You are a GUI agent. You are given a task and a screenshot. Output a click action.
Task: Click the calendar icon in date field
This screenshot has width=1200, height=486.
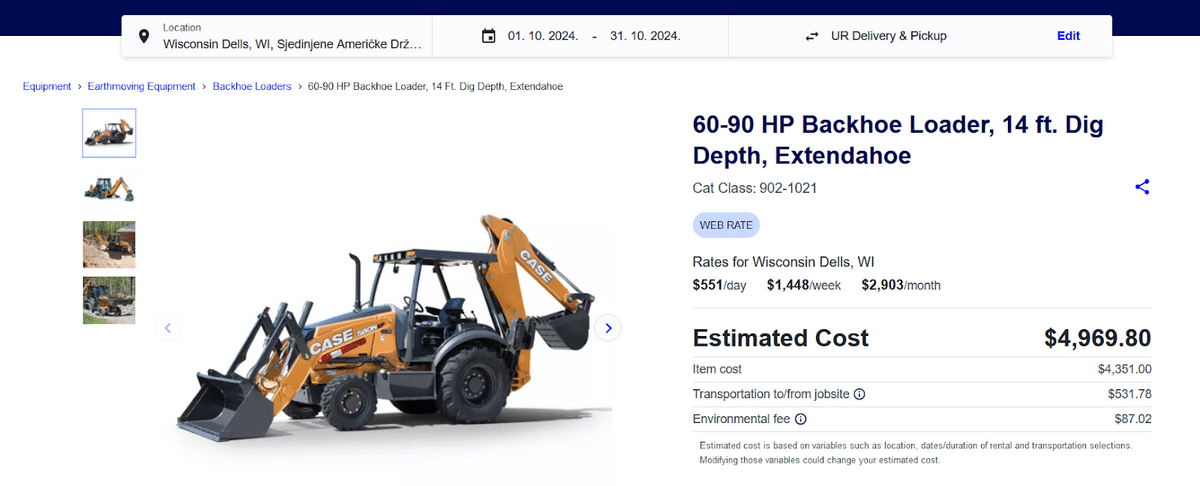(x=488, y=36)
